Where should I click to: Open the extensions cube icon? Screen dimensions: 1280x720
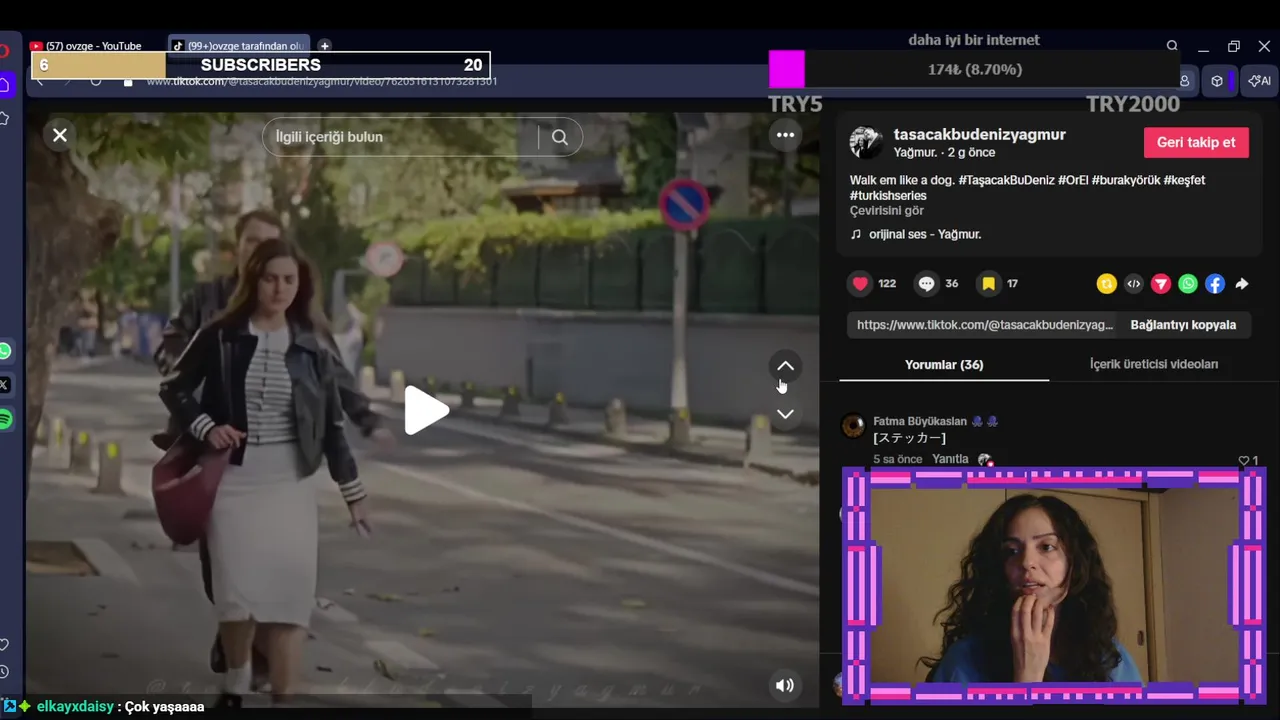click(x=1217, y=81)
